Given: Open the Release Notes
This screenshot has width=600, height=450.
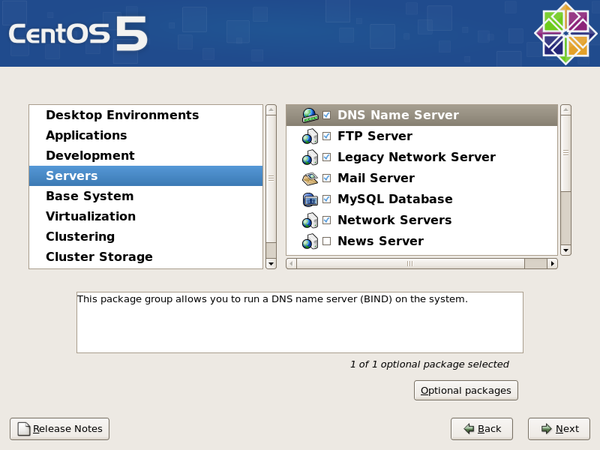Looking at the screenshot, I should tap(60, 429).
